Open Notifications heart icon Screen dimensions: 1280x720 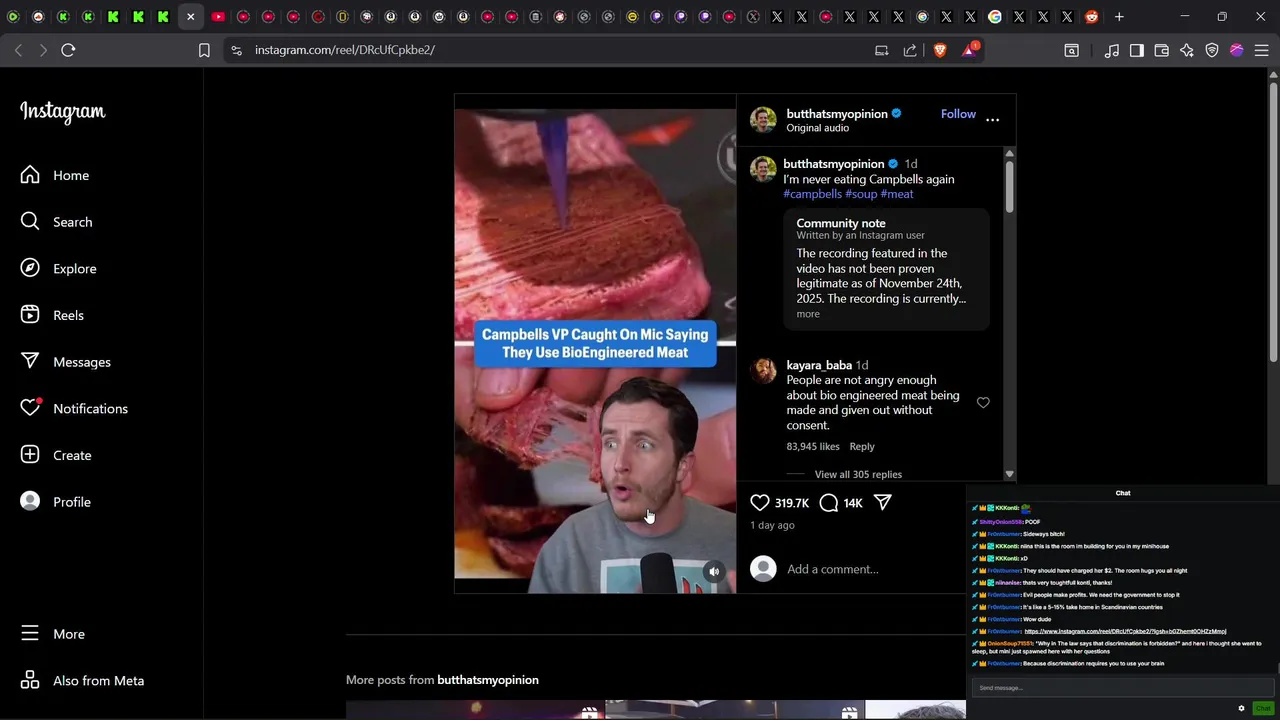(x=31, y=408)
